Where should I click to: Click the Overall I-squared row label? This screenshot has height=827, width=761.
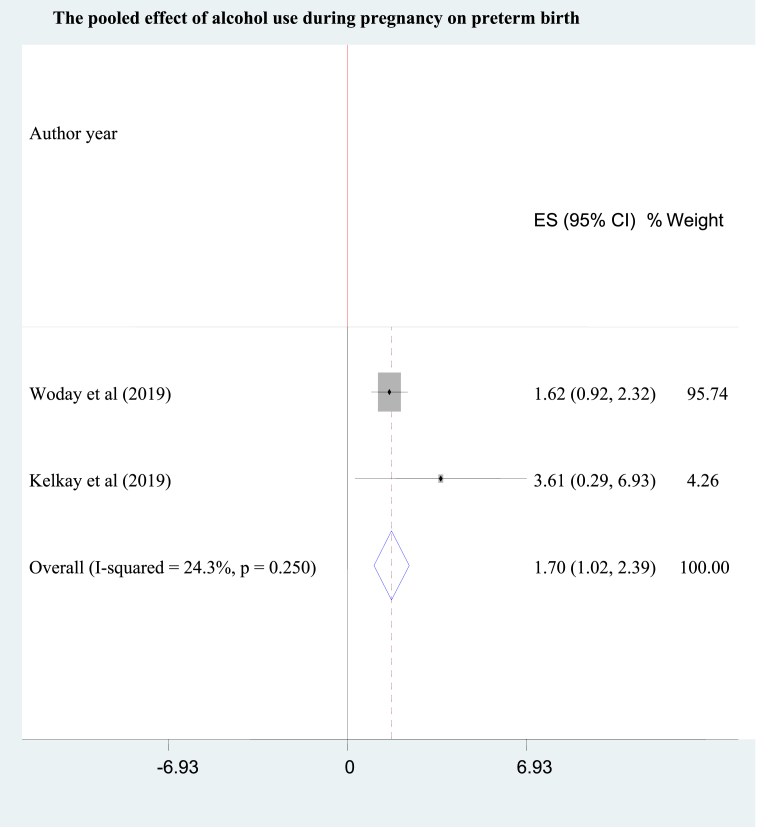(172, 568)
